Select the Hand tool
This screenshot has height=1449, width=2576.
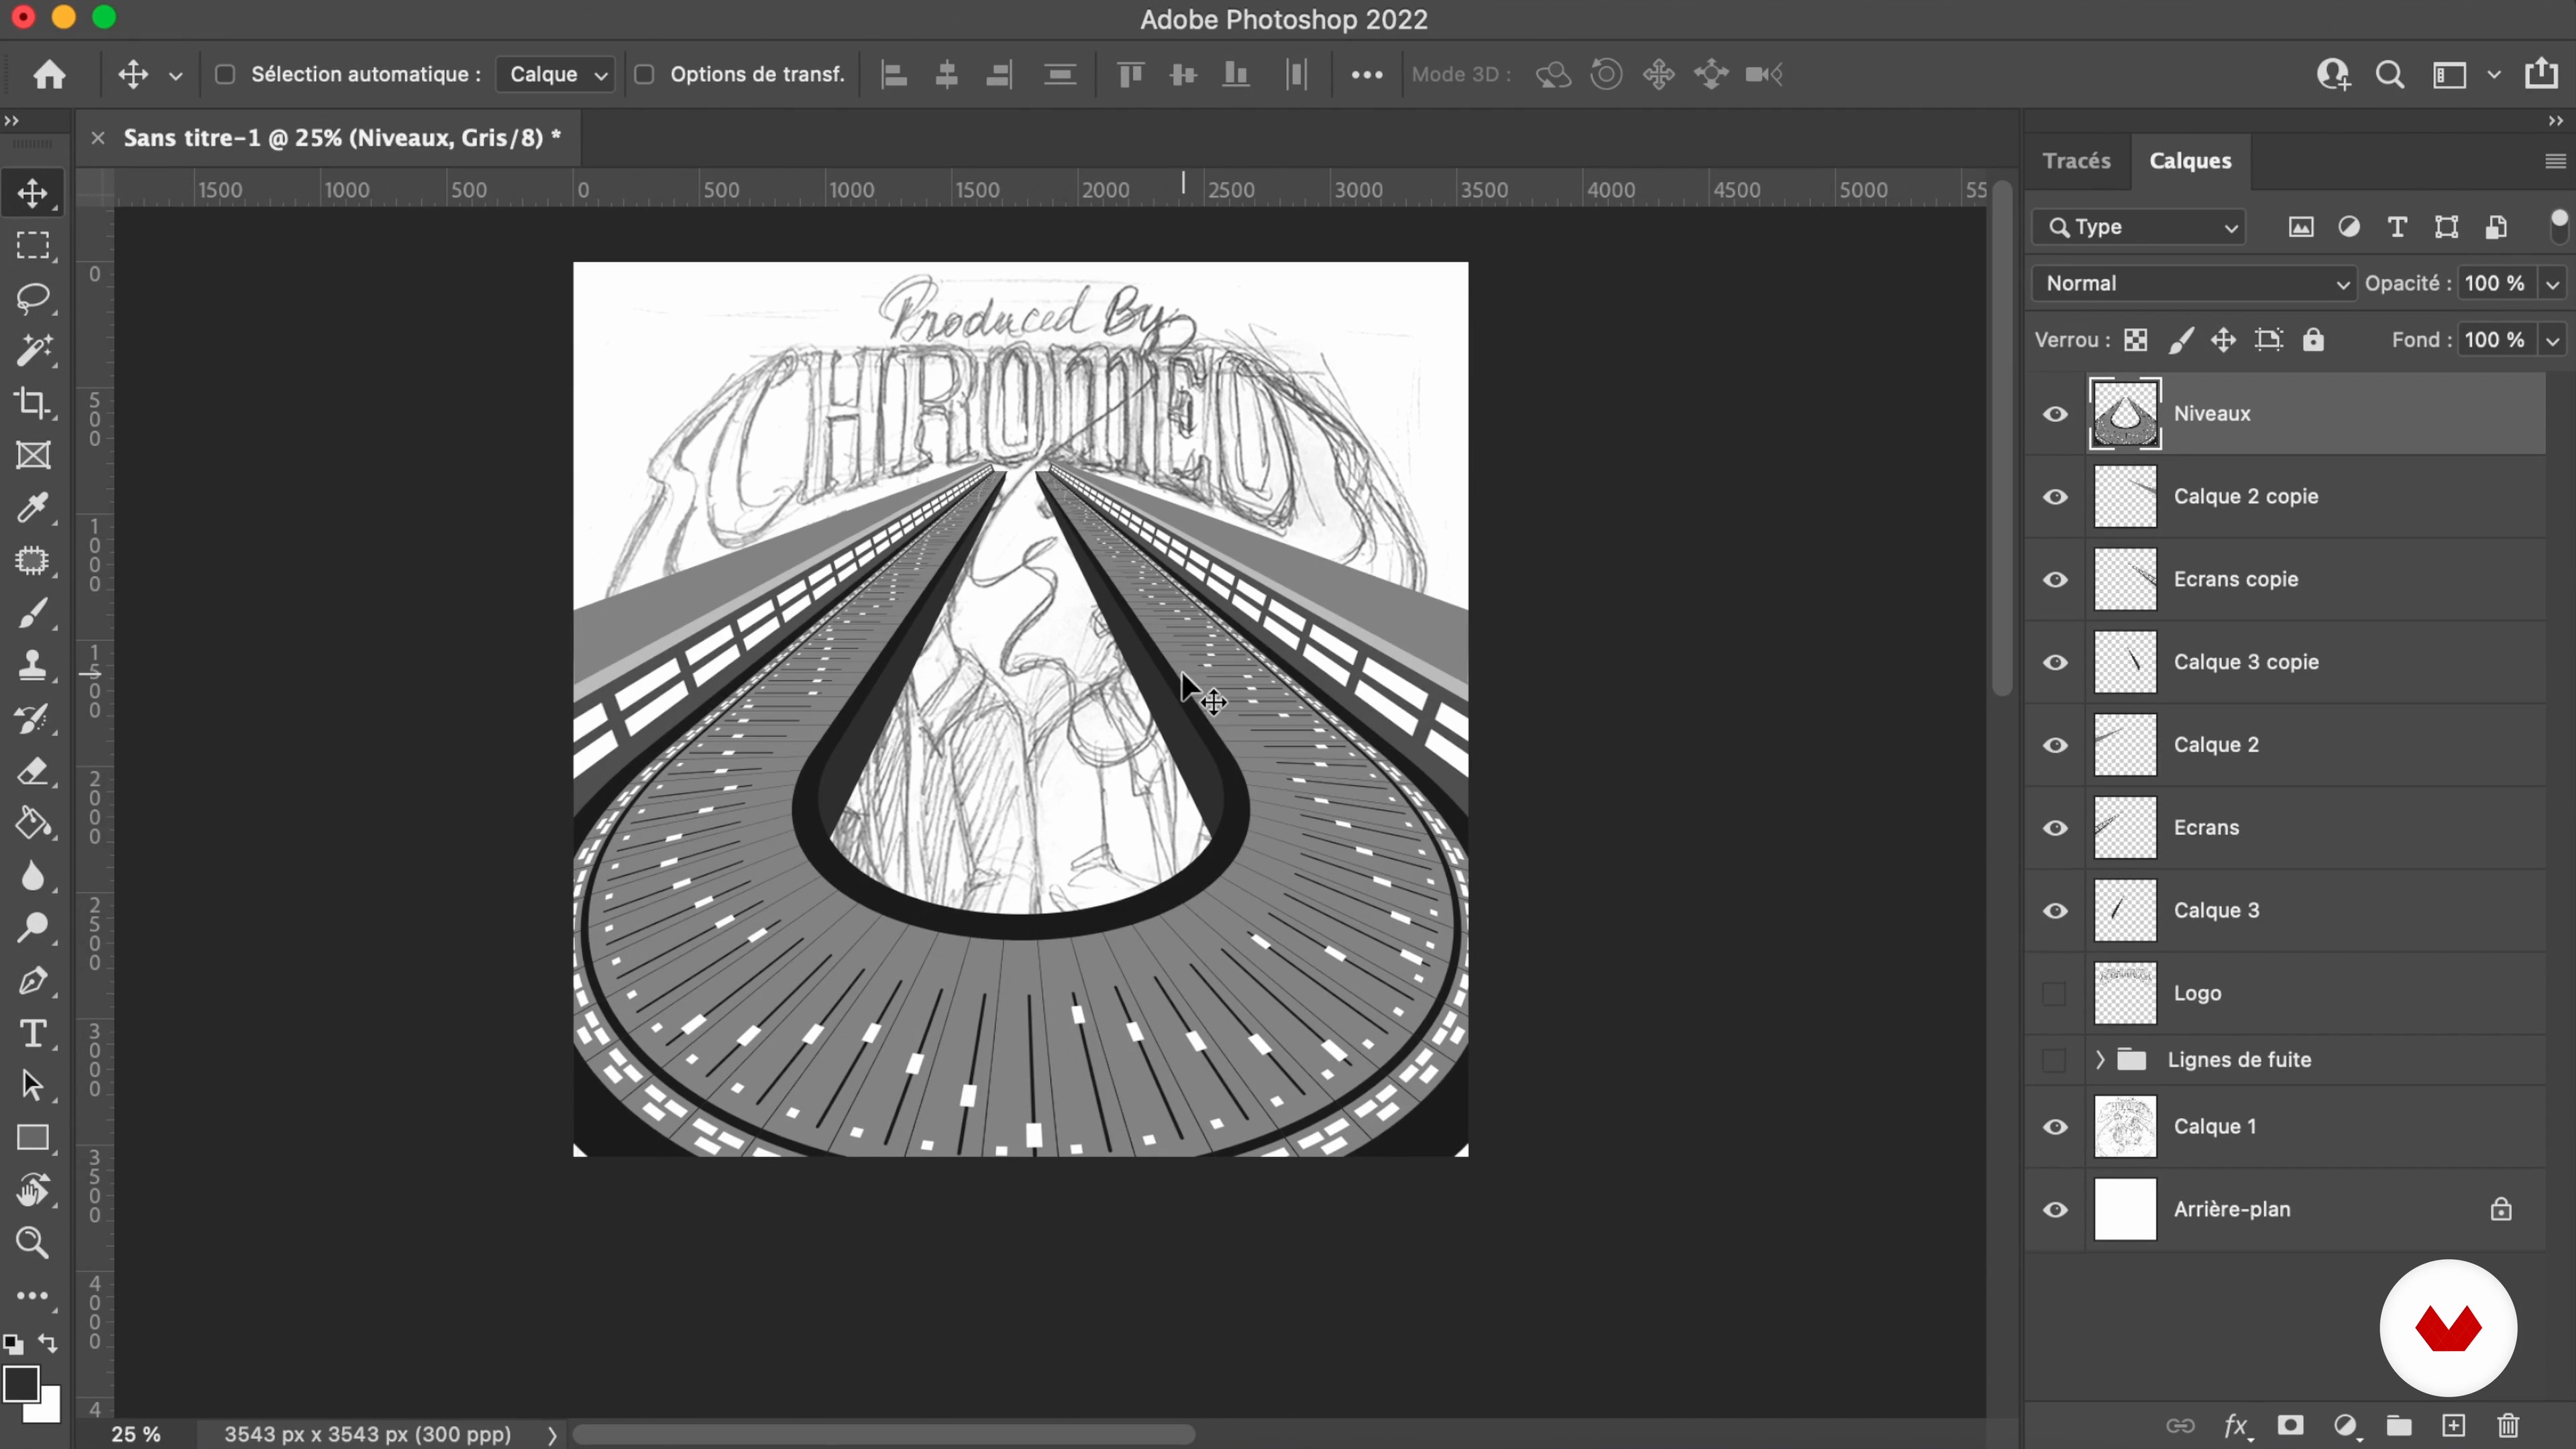pos(33,1191)
